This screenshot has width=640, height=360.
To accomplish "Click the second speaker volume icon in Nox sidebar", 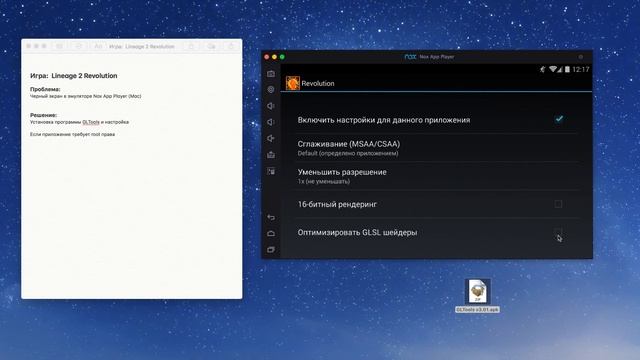I will [x=271, y=122].
